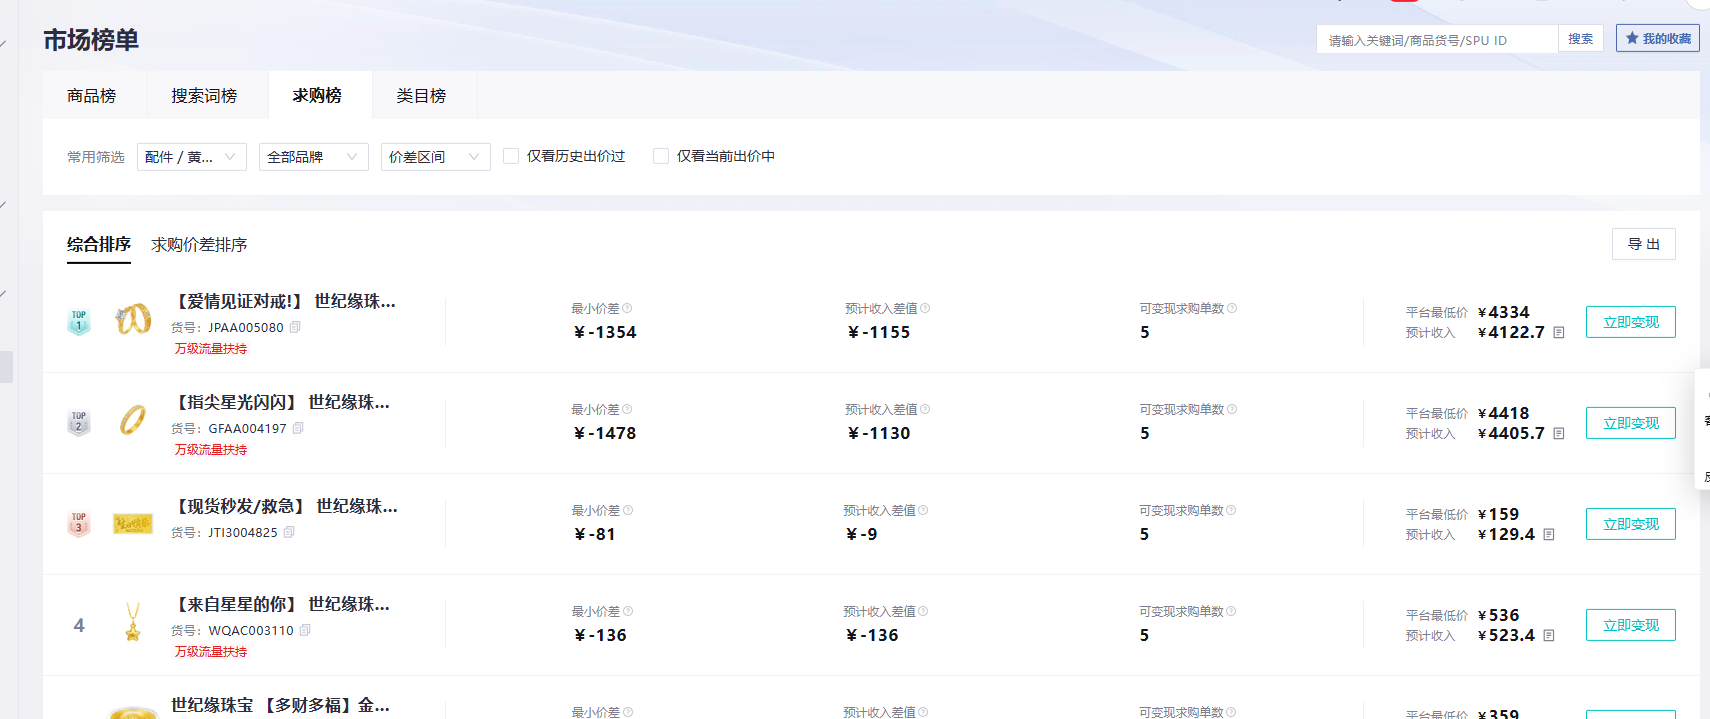This screenshot has width=1710, height=719.
Task: Open income detail icon next to ¥129.4
Action: [x=1548, y=535]
